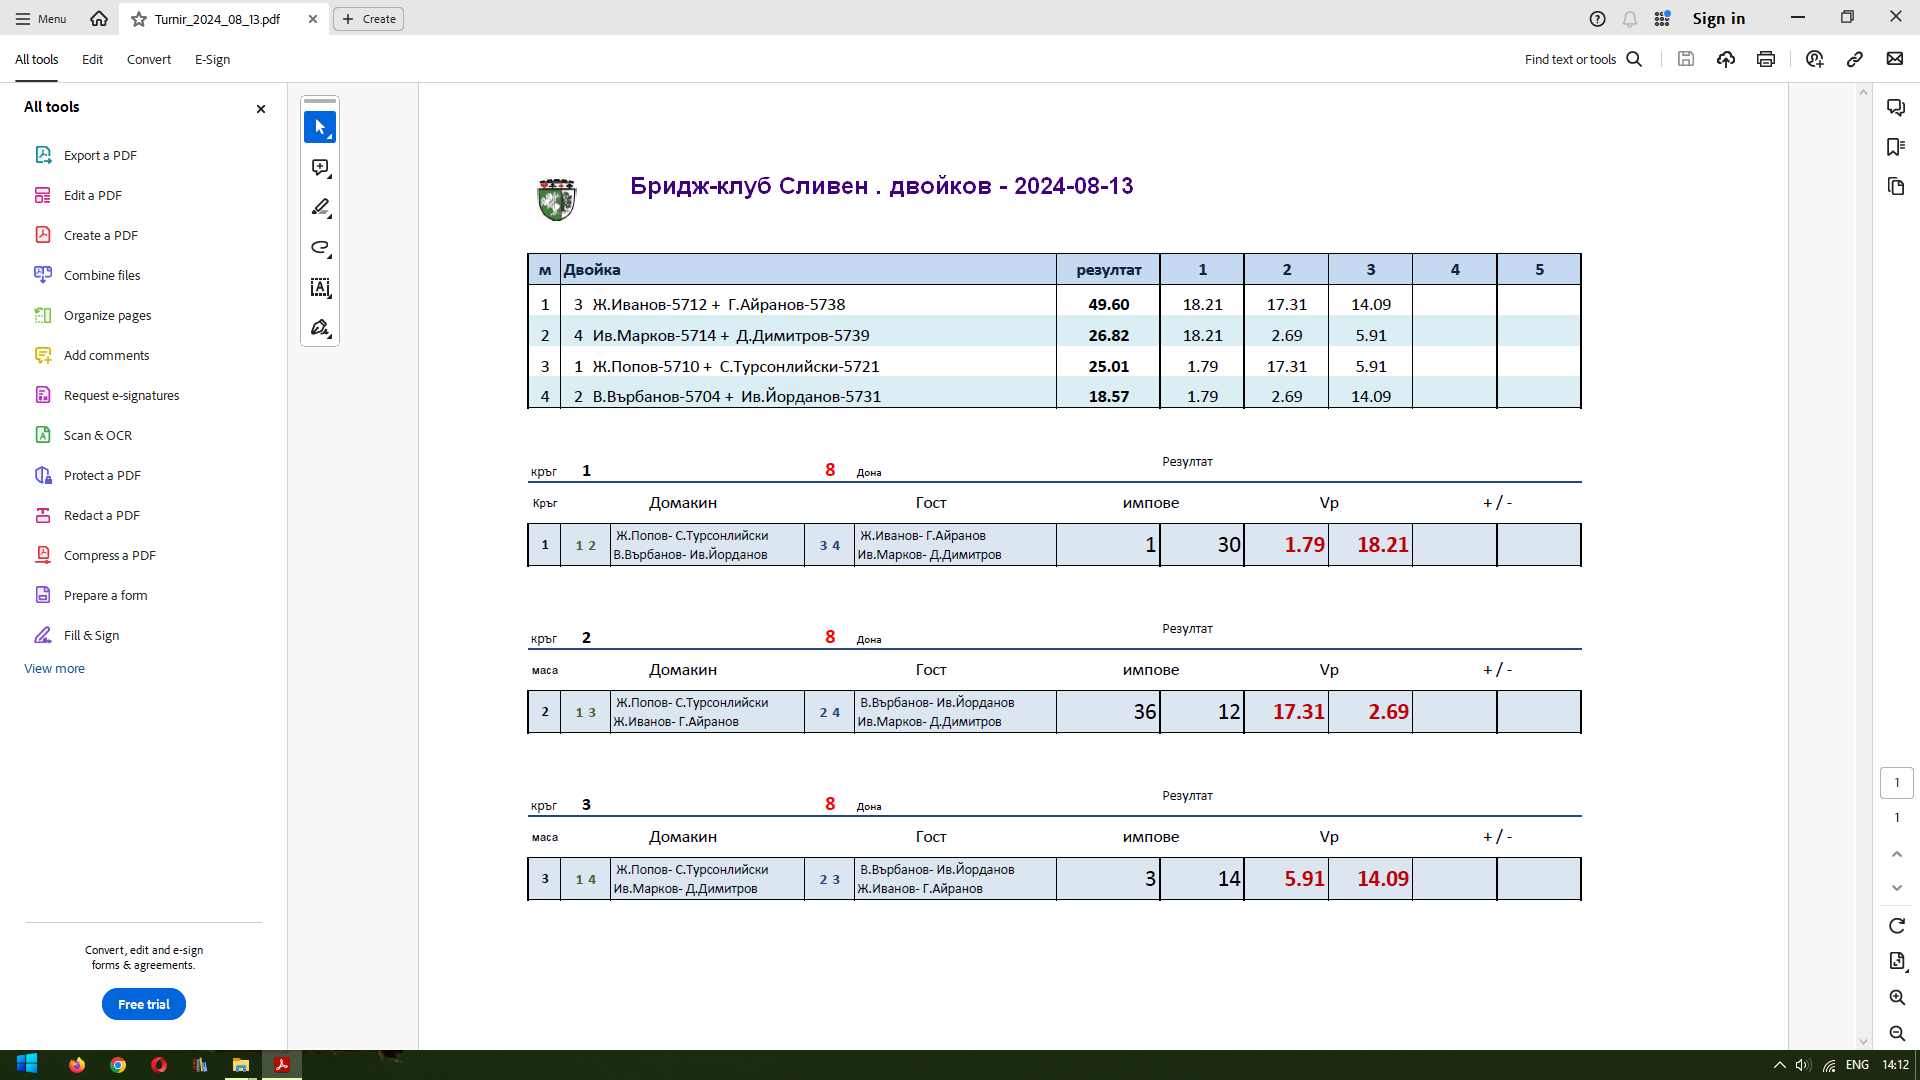The width and height of the screenshot is (1920, 1080).
Task: Close the All tools panel
Action: click(x=261, y=108)
